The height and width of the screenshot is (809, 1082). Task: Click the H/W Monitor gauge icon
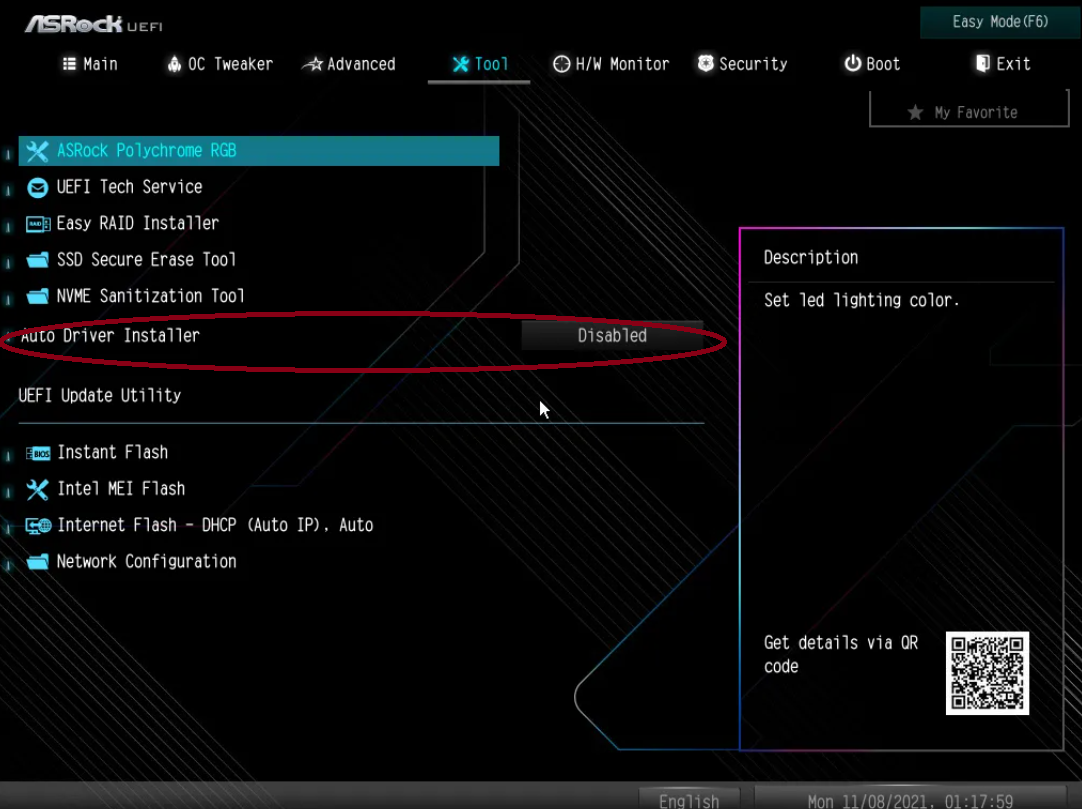pos(562,64)
